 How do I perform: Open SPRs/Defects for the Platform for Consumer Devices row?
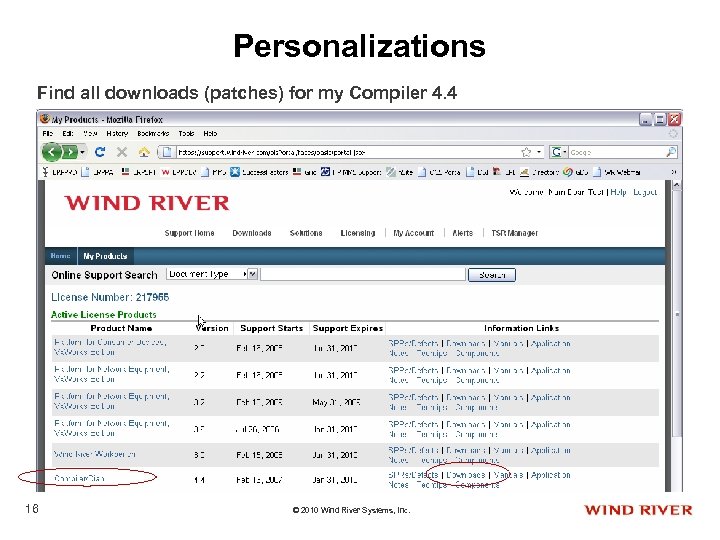(x=413, y=343)
